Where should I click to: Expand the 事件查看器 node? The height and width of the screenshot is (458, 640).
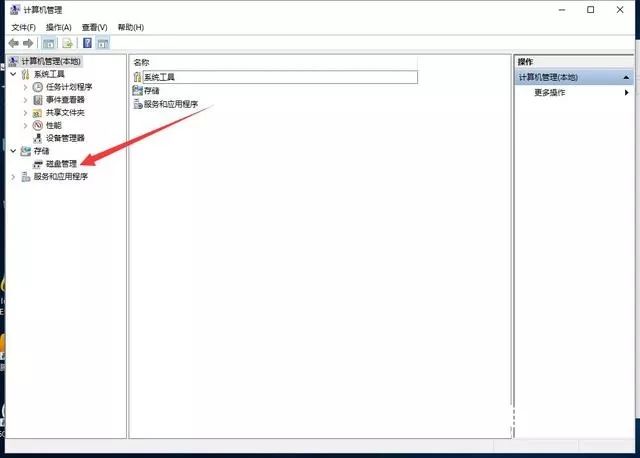tap(25, 100)
